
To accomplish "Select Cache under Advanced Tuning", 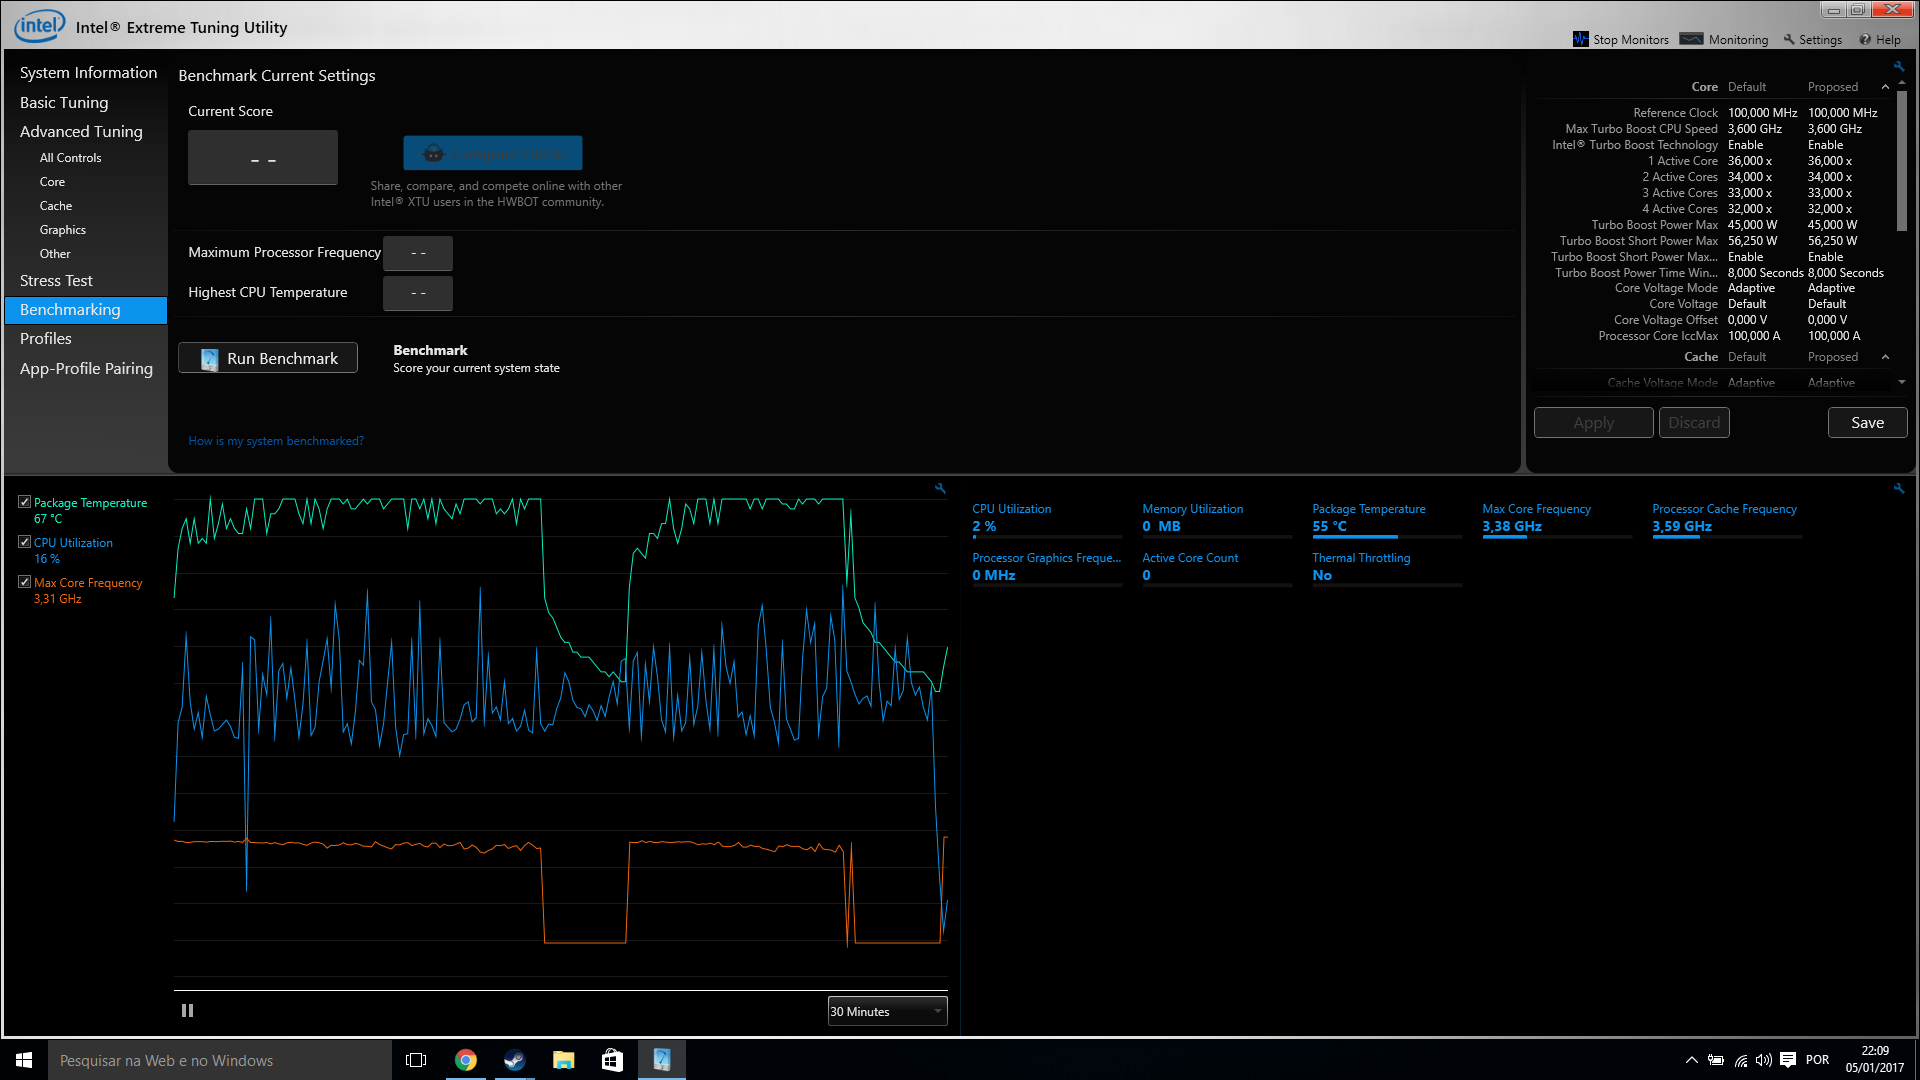I will (56, 206).
